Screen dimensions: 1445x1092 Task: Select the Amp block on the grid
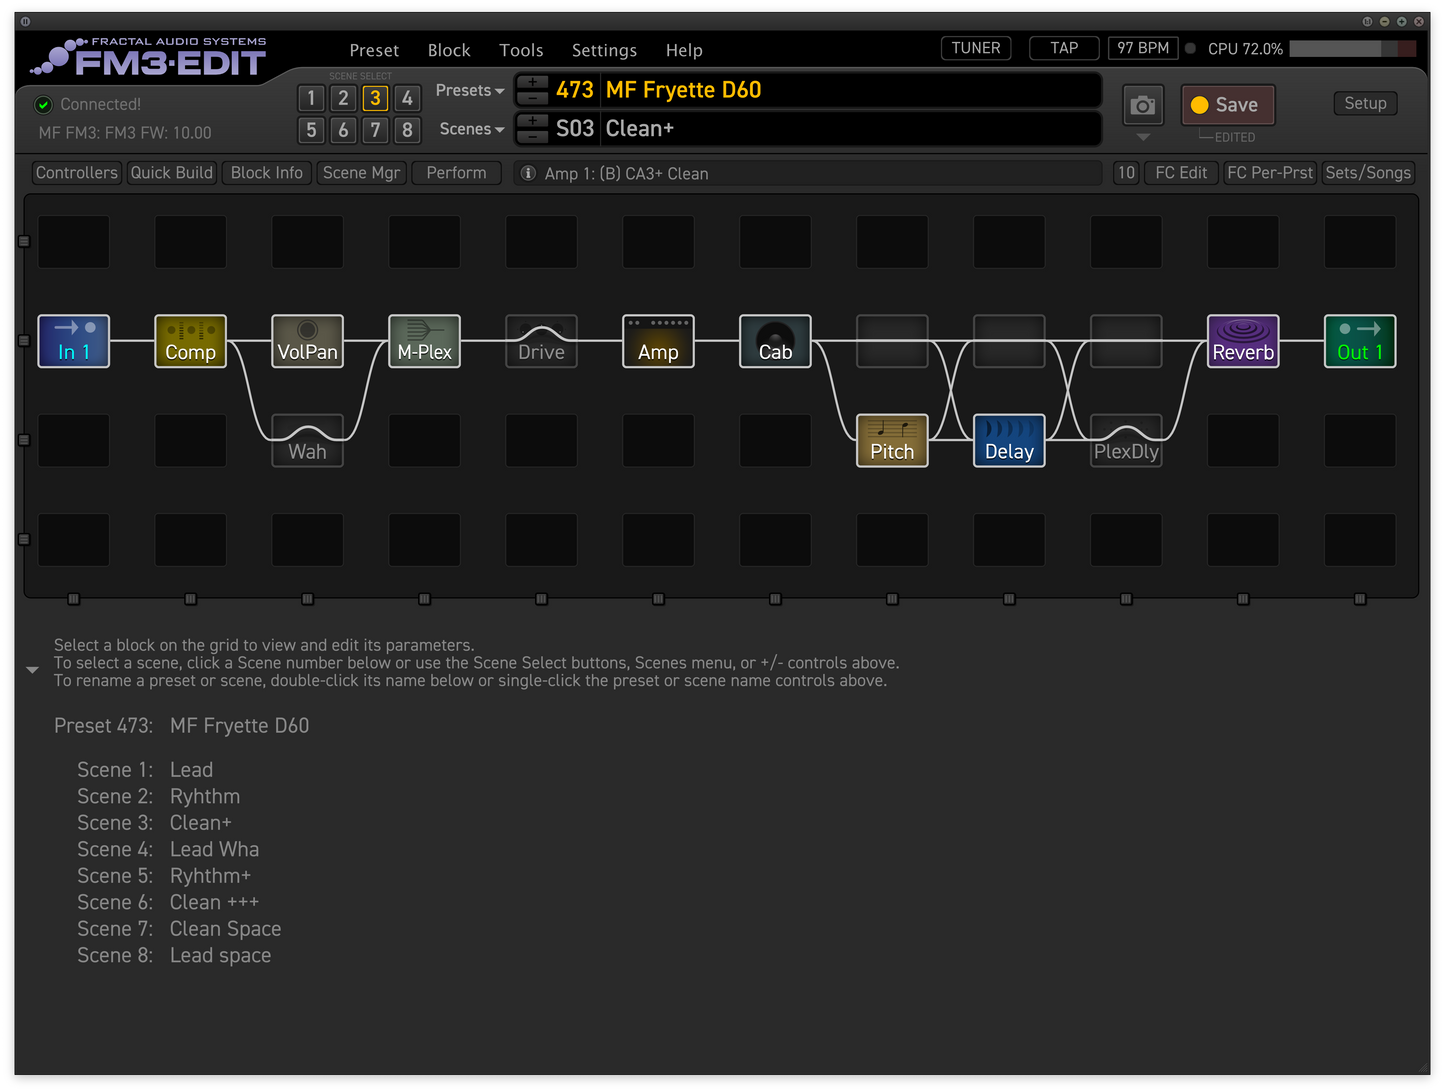coord(658,341)
